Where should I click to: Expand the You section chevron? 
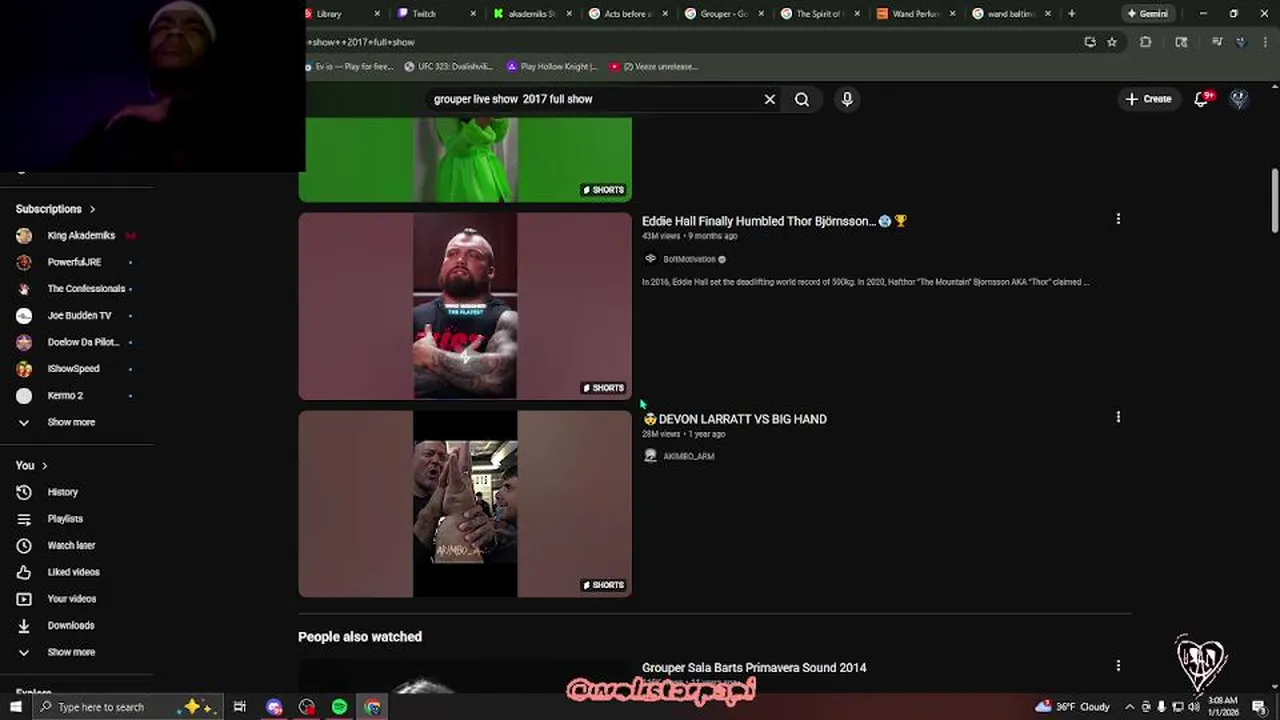click(44, 465)
